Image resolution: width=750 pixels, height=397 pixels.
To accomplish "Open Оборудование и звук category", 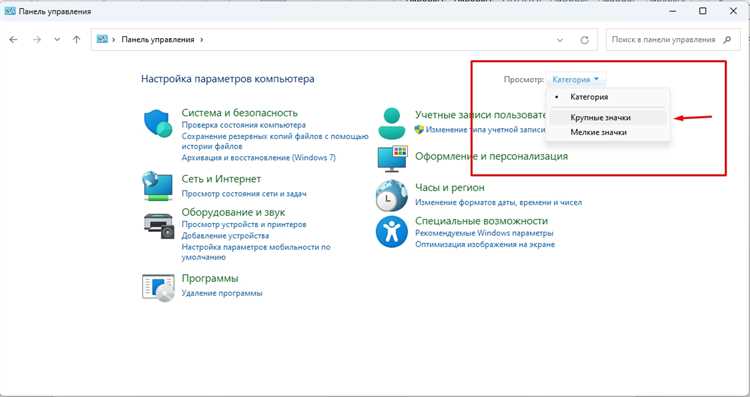I will tap(233, 212).
